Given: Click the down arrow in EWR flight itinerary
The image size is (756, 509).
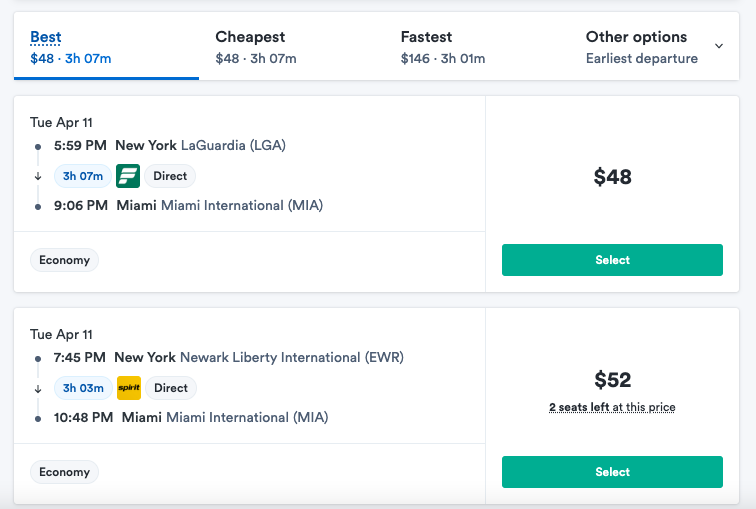Looking at the screenshot, I should tap(38, 389).
